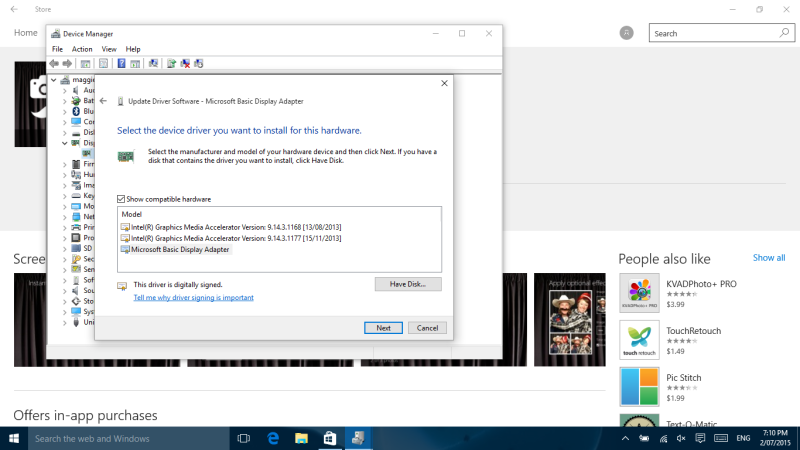Open Properties from the Device Manager toolbar

coord(103,63)
